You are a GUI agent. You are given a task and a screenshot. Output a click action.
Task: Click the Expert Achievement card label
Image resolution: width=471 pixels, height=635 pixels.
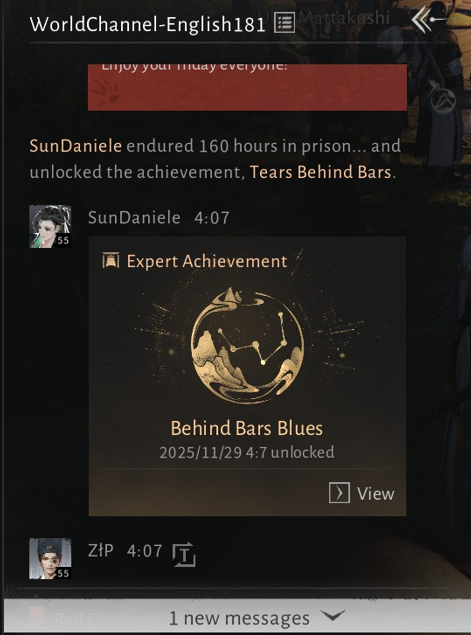click(207, 261)
